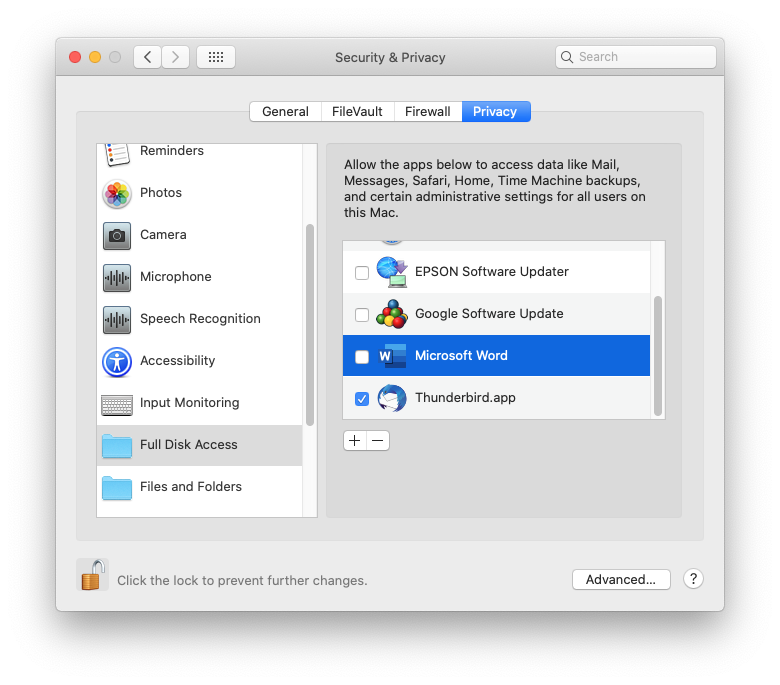Select the Camera label
This screenshot has height=685, width=780.
(163, 234)
